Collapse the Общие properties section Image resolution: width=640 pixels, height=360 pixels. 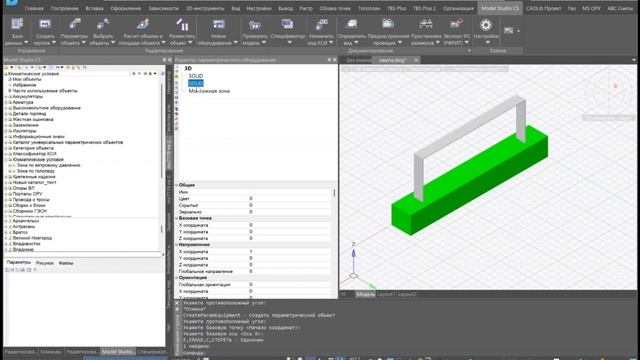click(x=177, y=185)
